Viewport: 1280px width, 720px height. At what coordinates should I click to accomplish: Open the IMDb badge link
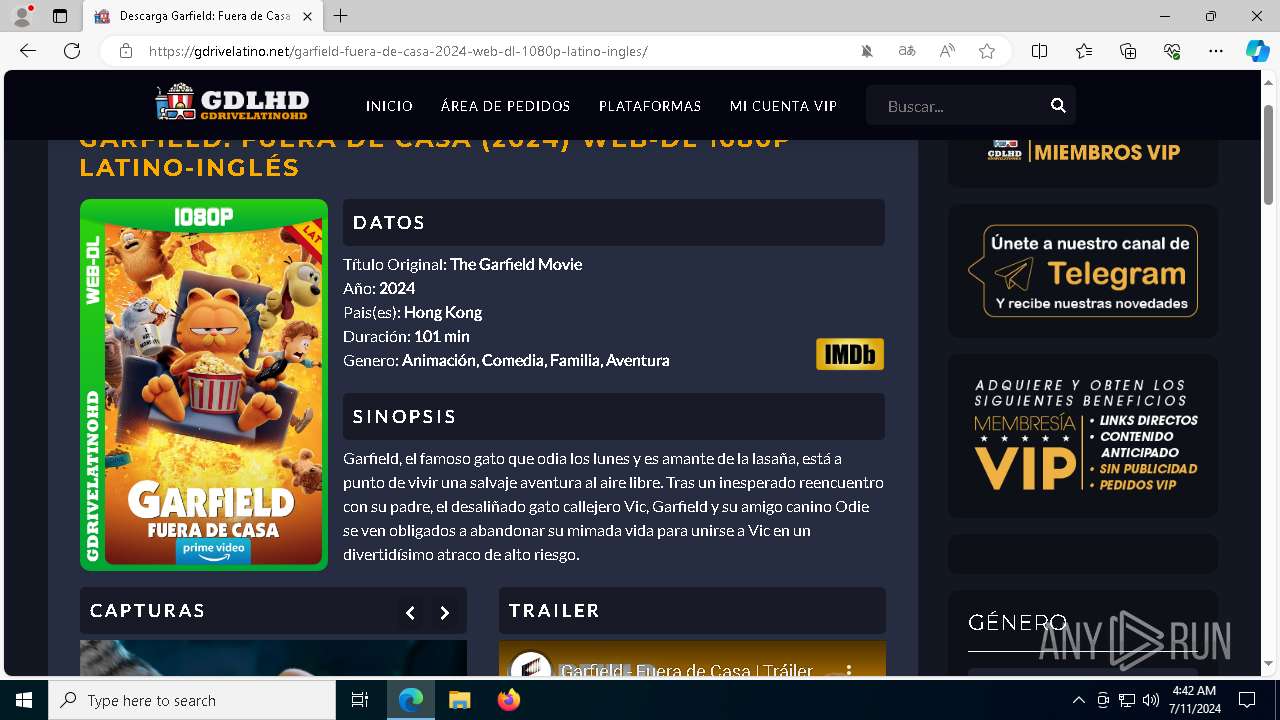click(850, 354)
